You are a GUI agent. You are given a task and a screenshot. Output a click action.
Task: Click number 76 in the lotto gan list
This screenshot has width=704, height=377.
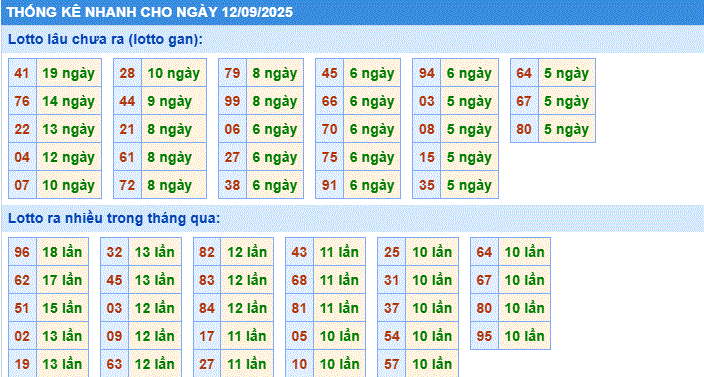[22, 101]
